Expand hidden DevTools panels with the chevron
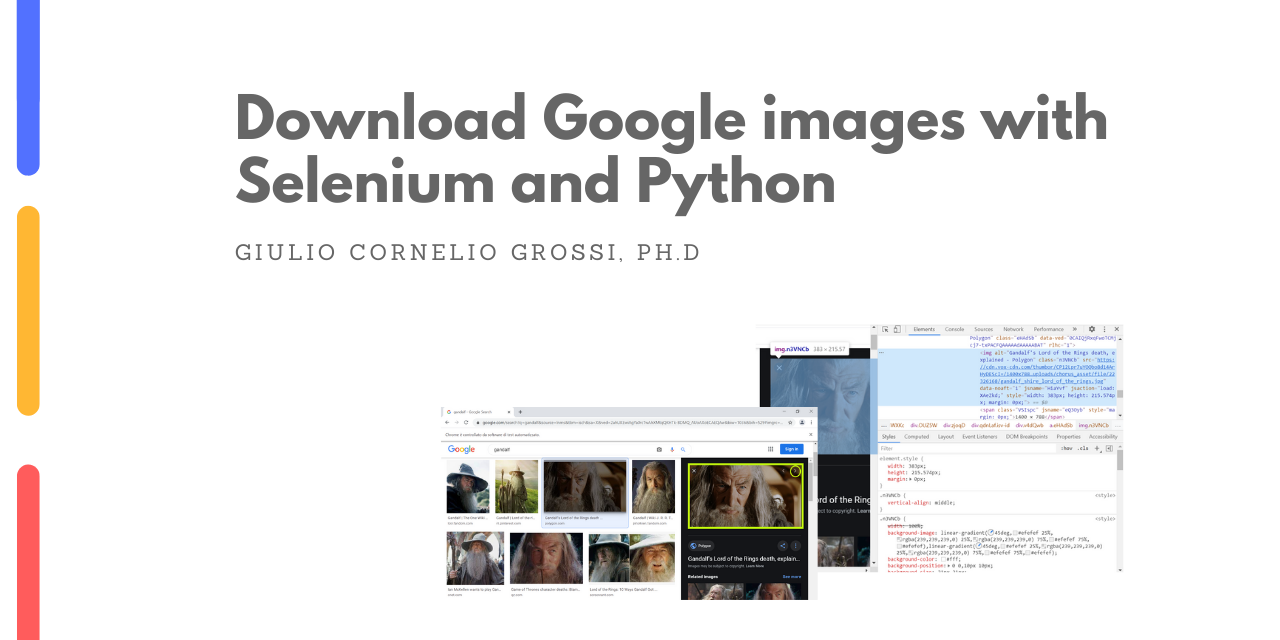 coord(1075,329)
